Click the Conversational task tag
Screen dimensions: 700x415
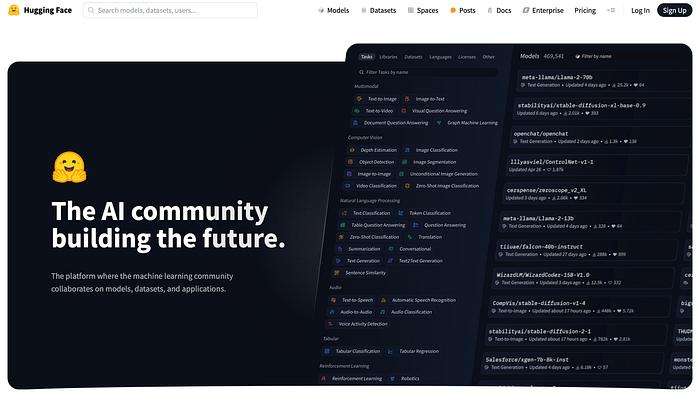pos(410,249)
